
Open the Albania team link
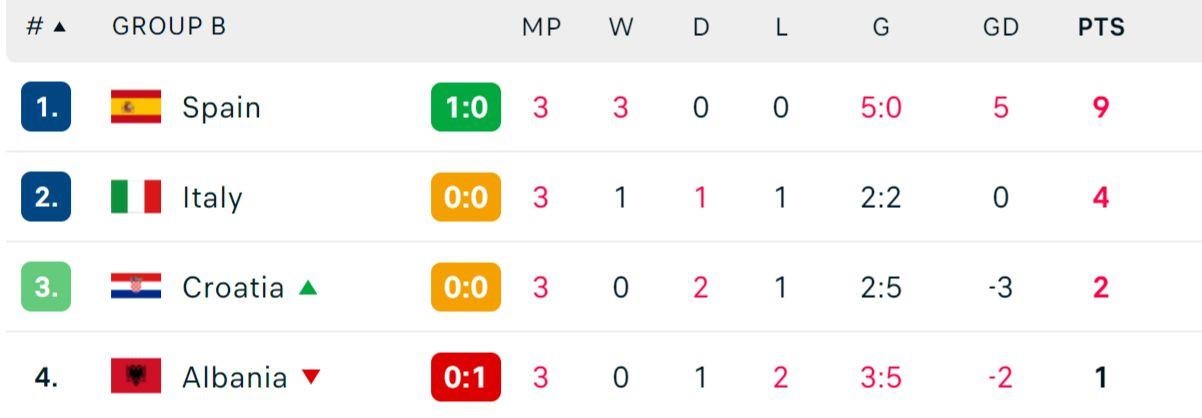[x=234, y=377]
